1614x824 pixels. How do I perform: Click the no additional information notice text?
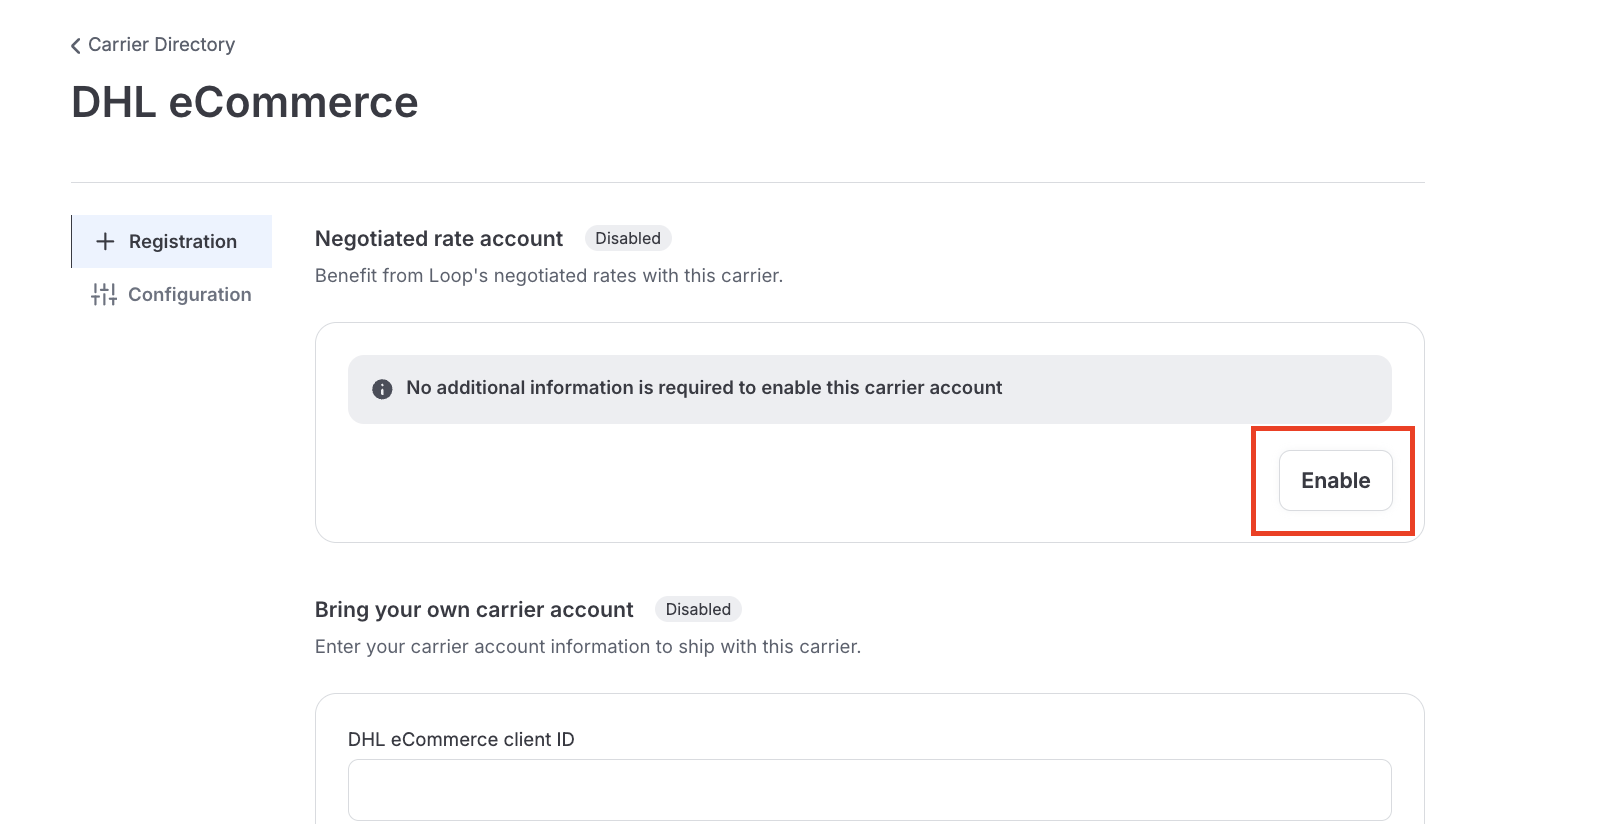pos(704,388)
